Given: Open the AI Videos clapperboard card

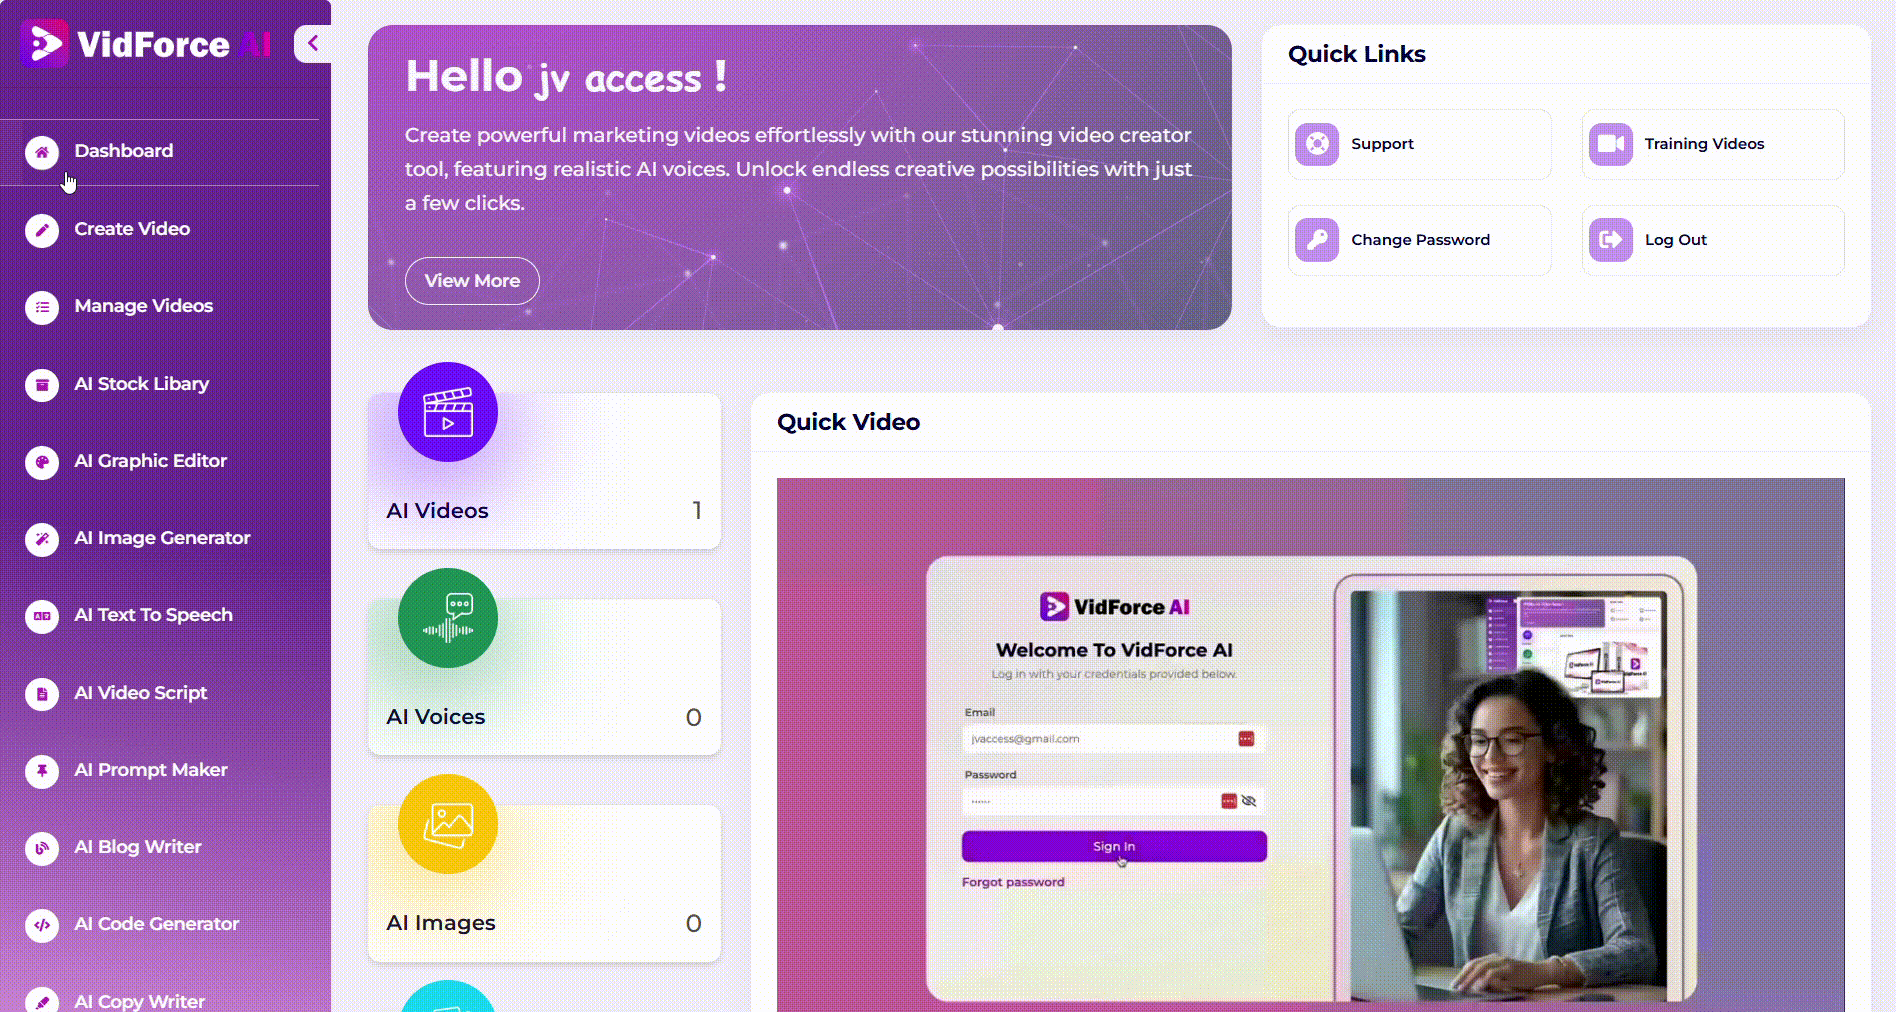Looking at the screenshot, I should (544, 470).
